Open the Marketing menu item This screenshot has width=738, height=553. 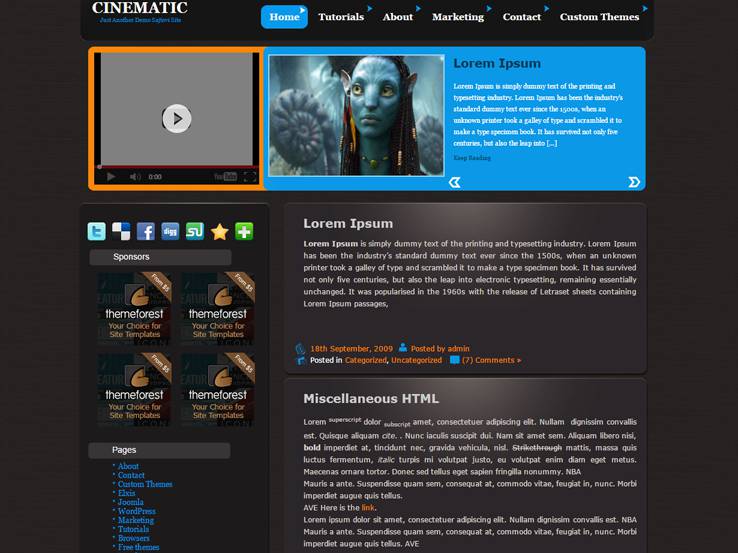458,17
